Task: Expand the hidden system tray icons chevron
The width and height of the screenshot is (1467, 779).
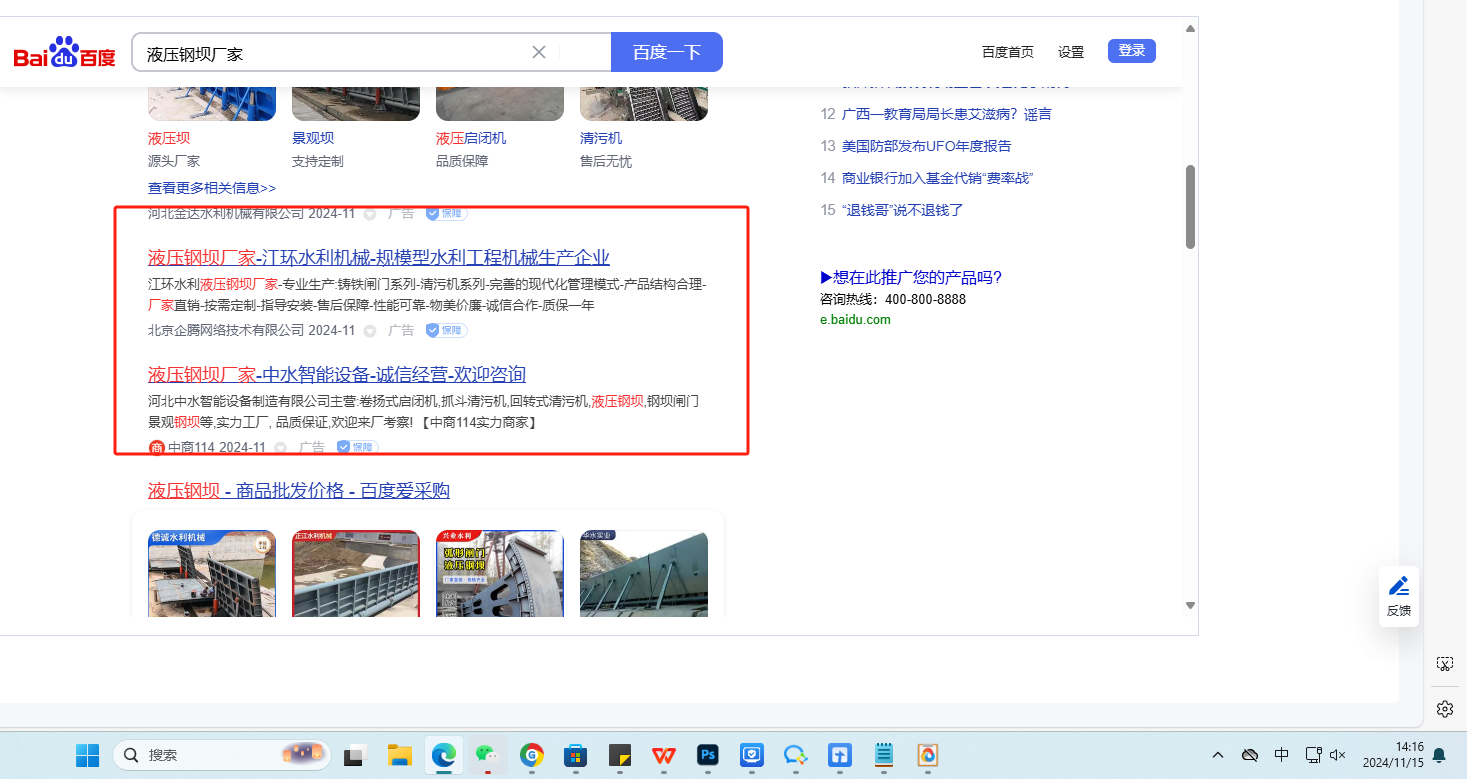Action: pyautogui.click(x=1217, y=755)
